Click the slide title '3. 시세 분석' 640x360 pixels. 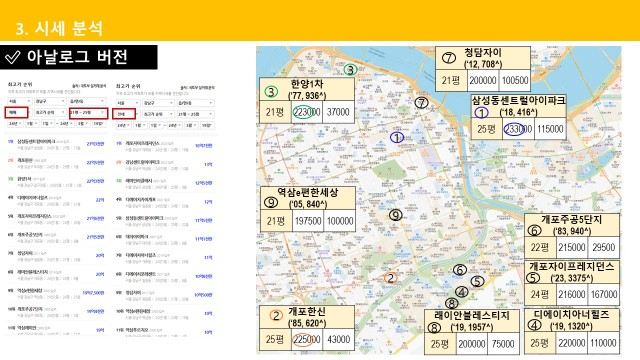click(60, 28)
